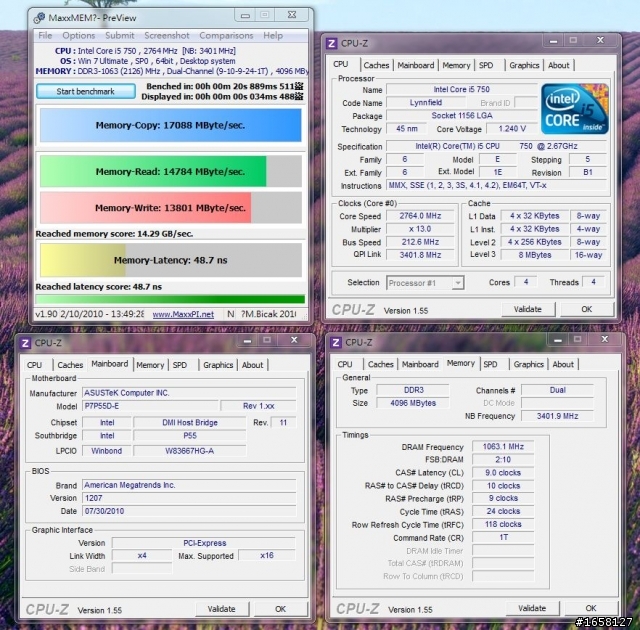This screenshot has width=640, height=630.
Task: Switch to Mainboard tab in the CPU window
Action: point(416,65)
